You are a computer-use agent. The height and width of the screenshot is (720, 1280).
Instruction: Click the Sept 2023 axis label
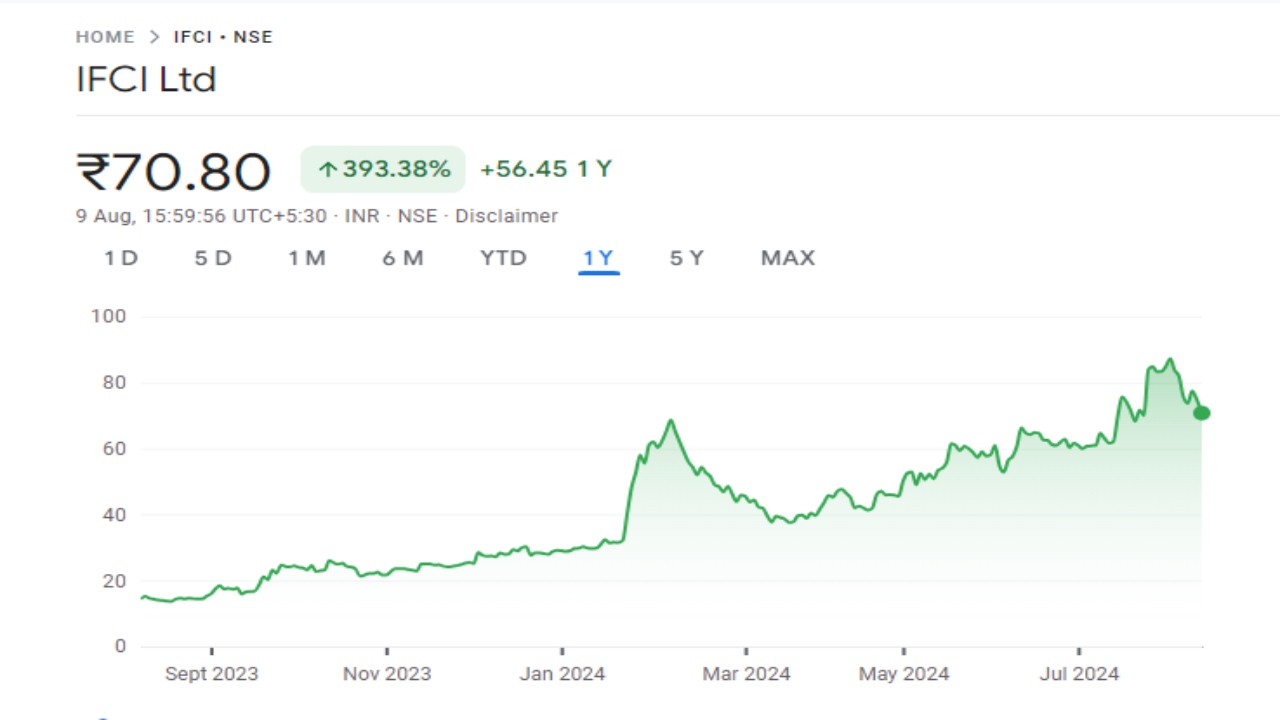coord(211,674)
